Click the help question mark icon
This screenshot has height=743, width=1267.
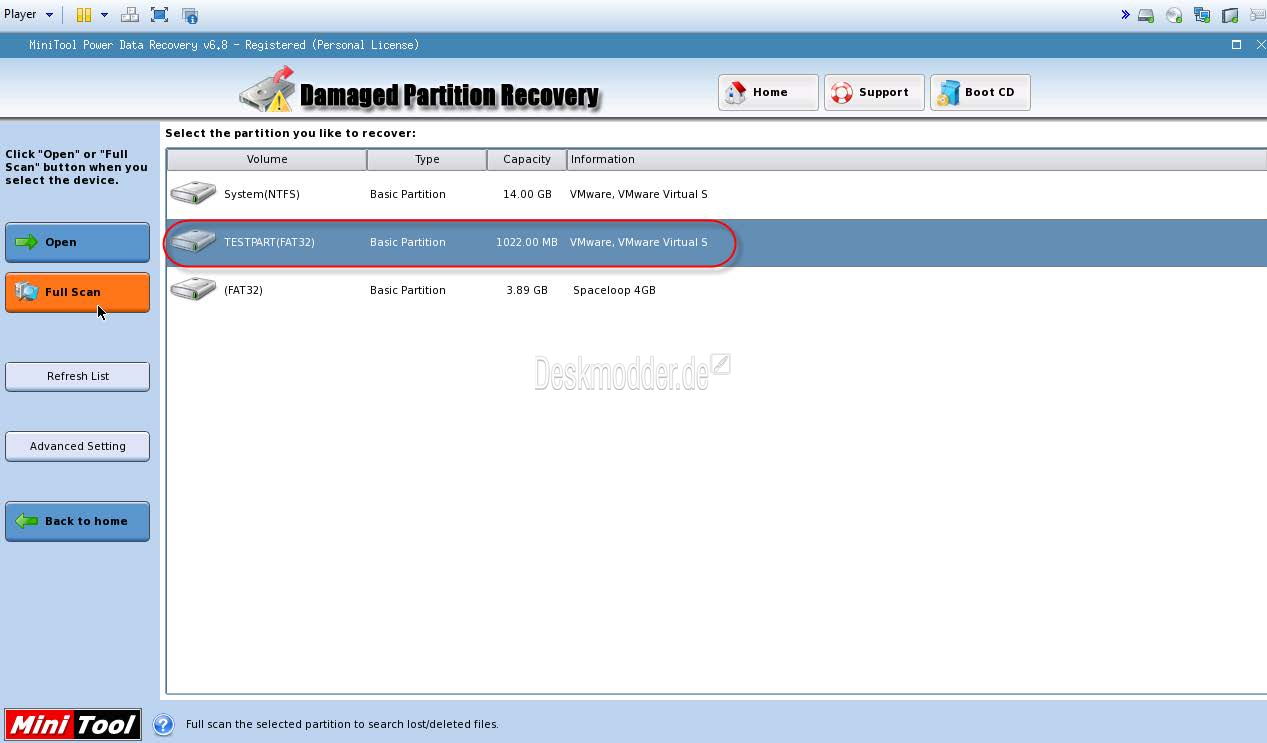163,725
